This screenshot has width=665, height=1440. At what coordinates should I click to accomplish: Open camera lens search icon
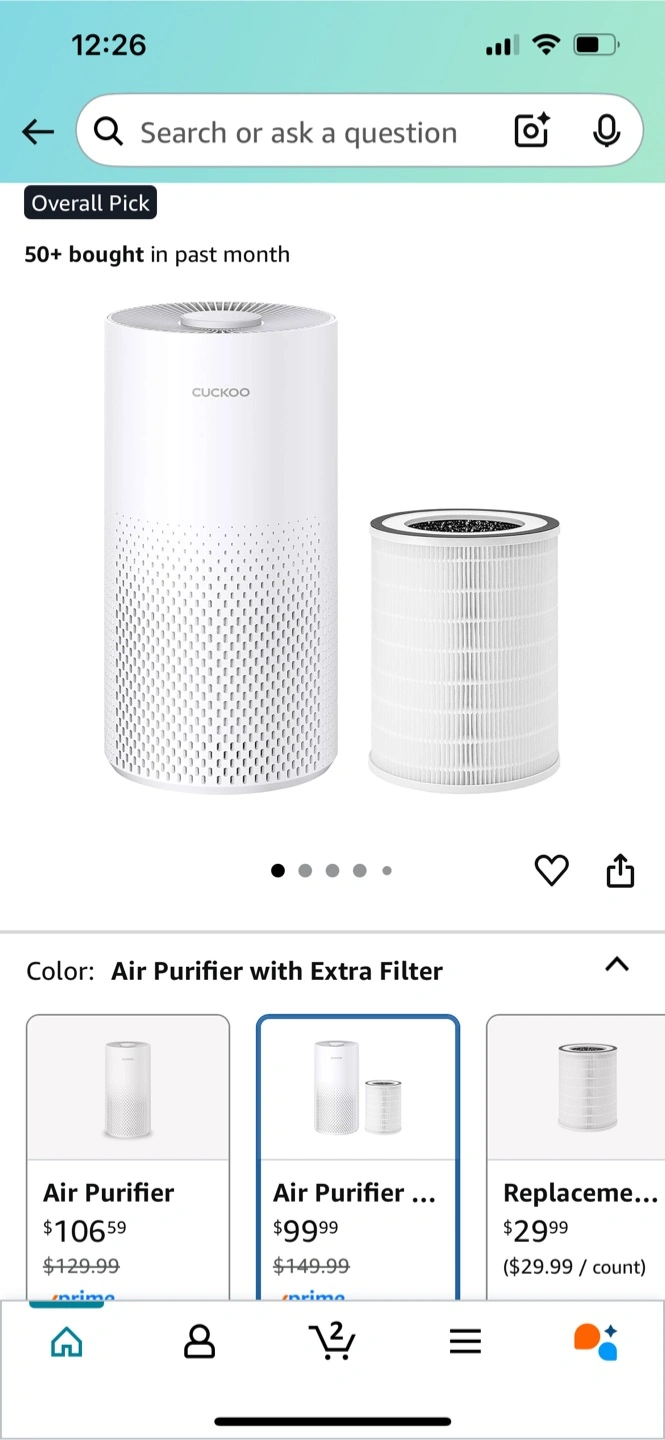coord(531,131)
